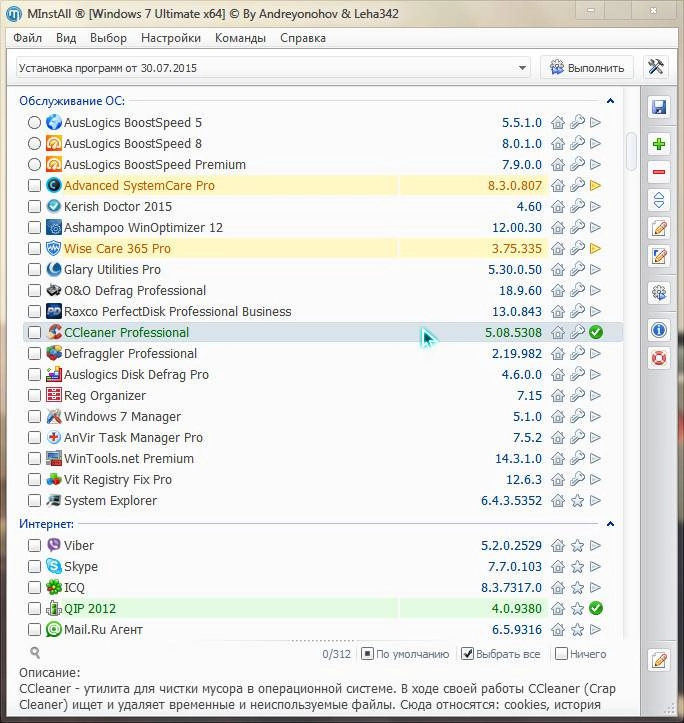Click the gear settings icon in sidebar
This screenshot has width=684, height=723.
pyautogui.click(x=659, y=293)
